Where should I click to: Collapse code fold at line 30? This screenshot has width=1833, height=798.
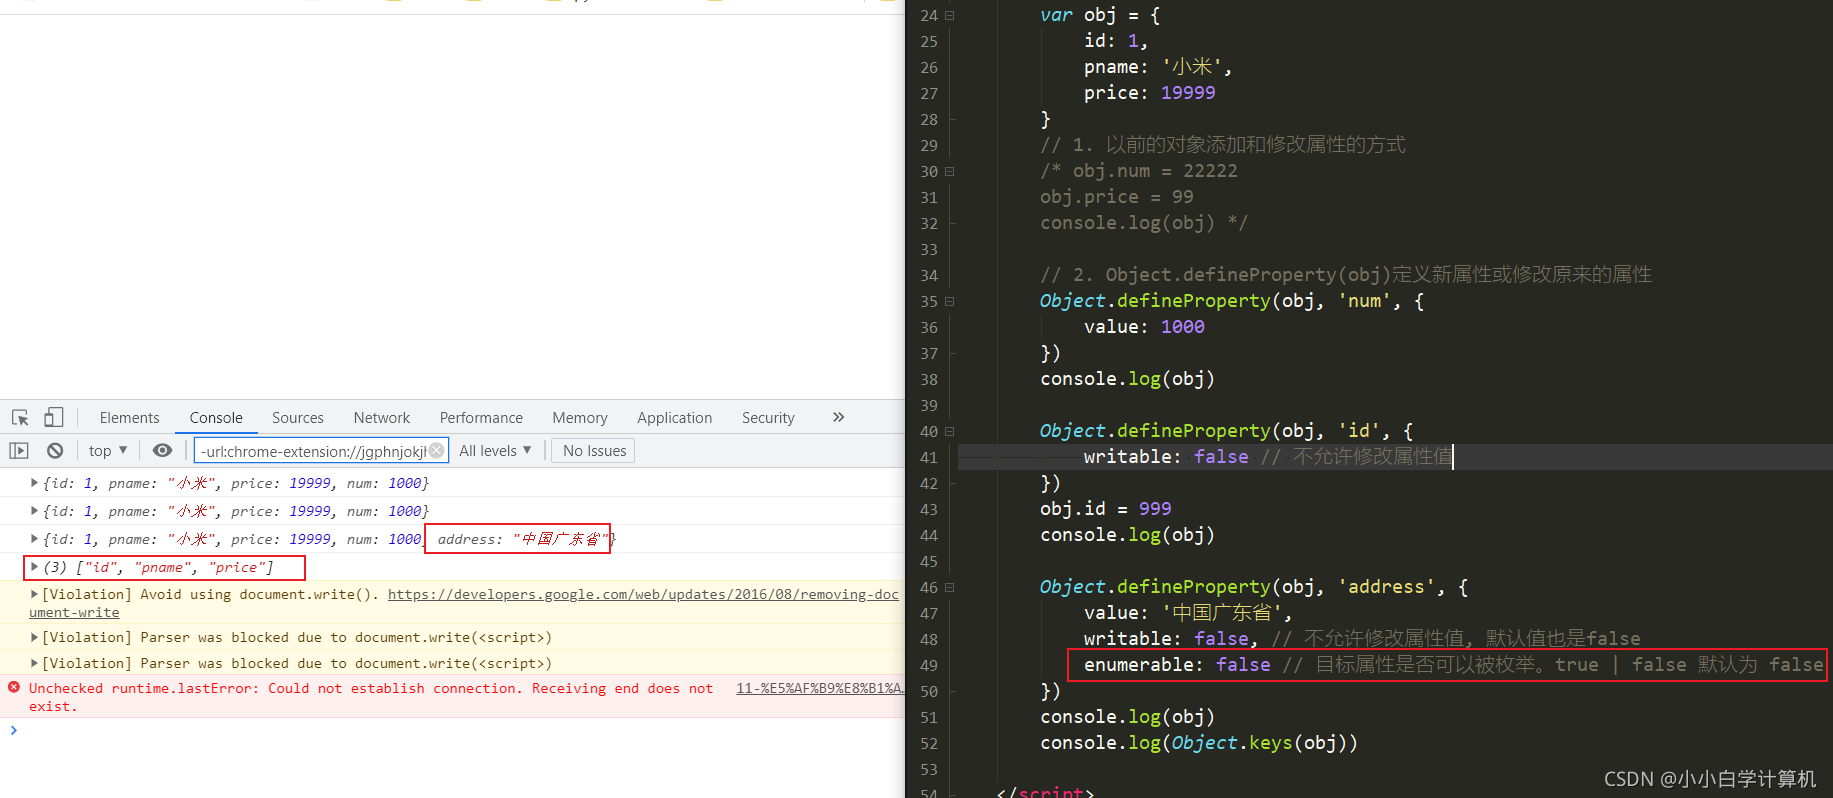point(950,171)
